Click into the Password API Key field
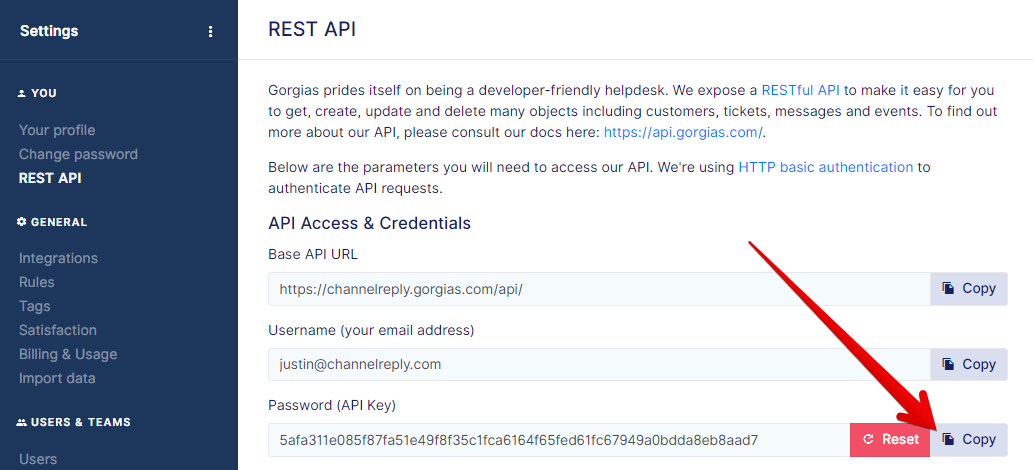 click(x=559, y=440)
